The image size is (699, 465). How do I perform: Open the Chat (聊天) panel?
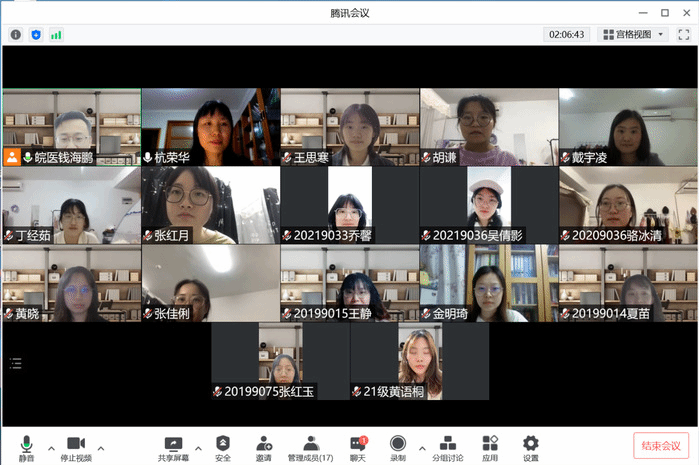(358, 446)
